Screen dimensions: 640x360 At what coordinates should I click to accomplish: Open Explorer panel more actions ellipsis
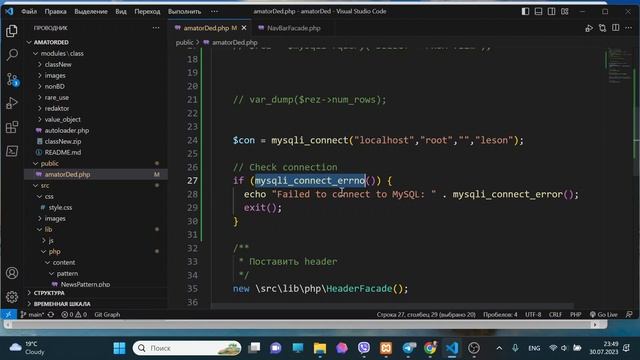point(156,28)
